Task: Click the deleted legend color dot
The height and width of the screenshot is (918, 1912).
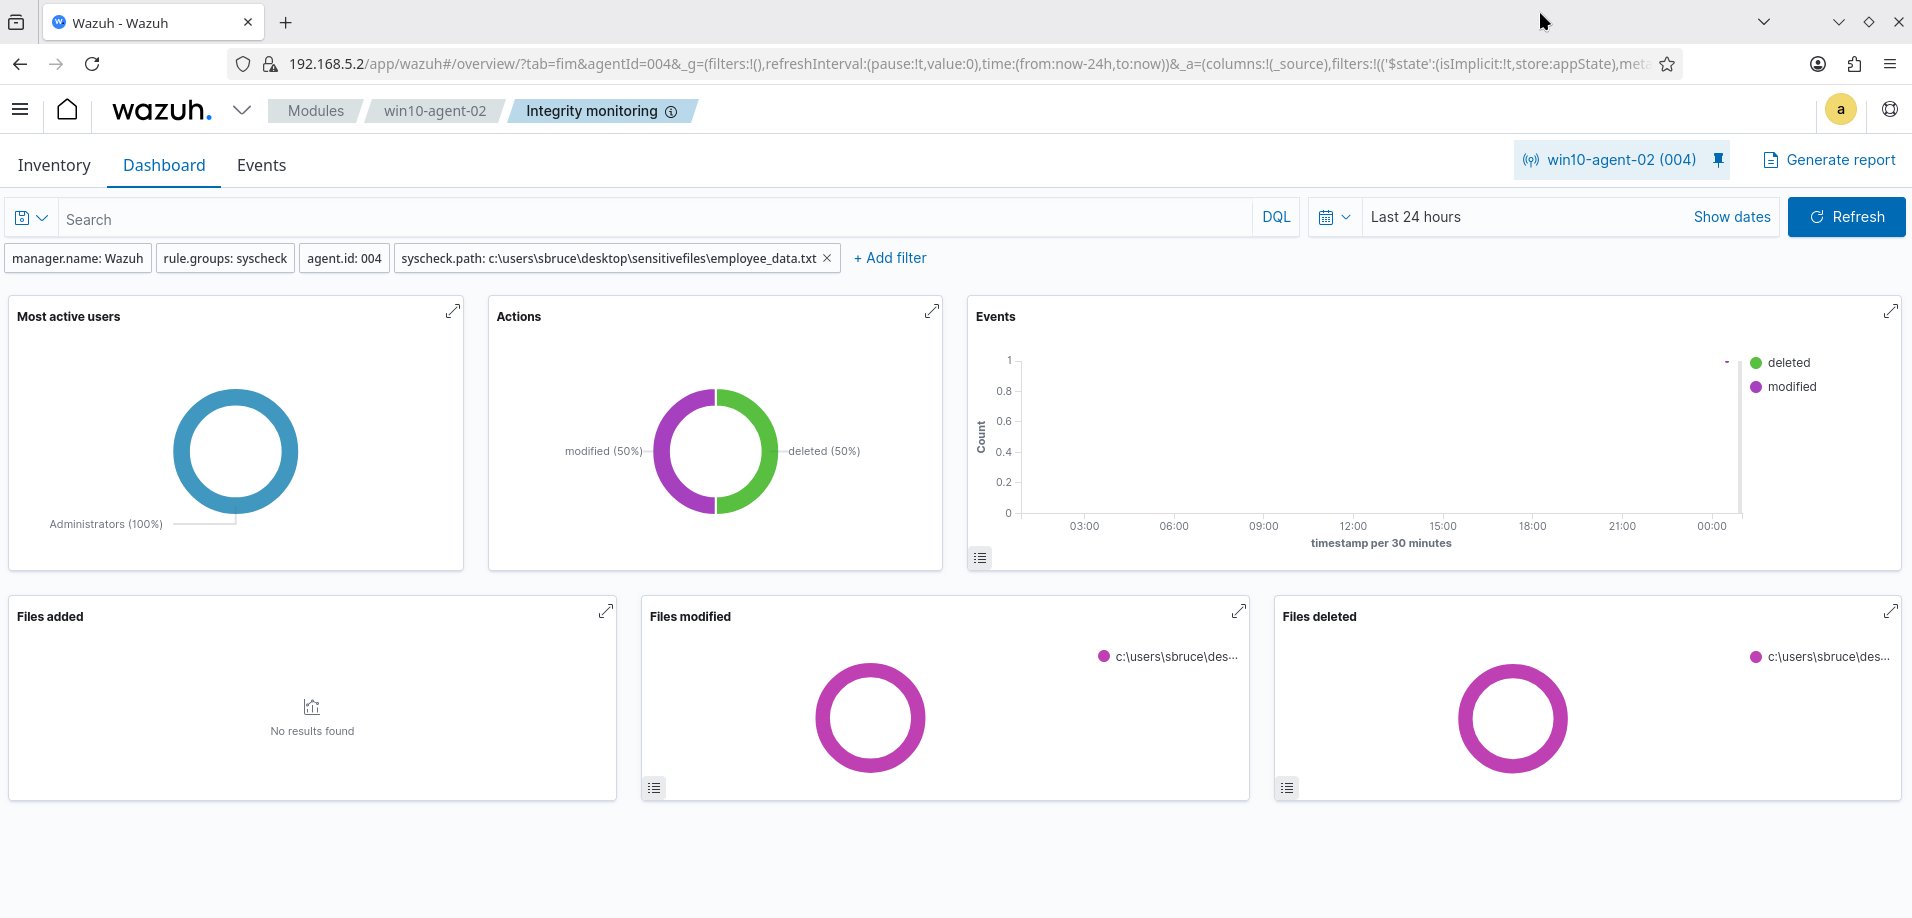Action: click(x=1756, y=363)
